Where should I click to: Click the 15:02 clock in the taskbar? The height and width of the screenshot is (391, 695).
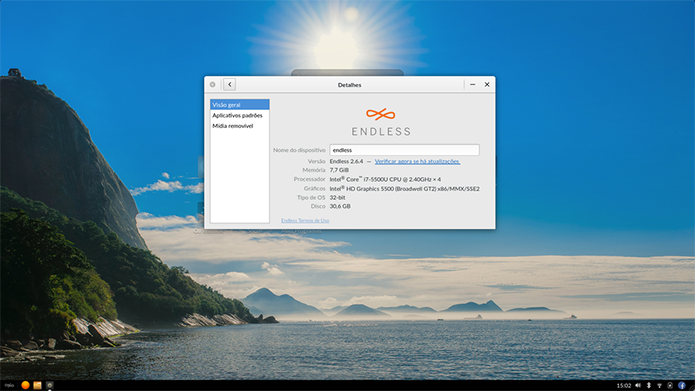tap(624, 386)
